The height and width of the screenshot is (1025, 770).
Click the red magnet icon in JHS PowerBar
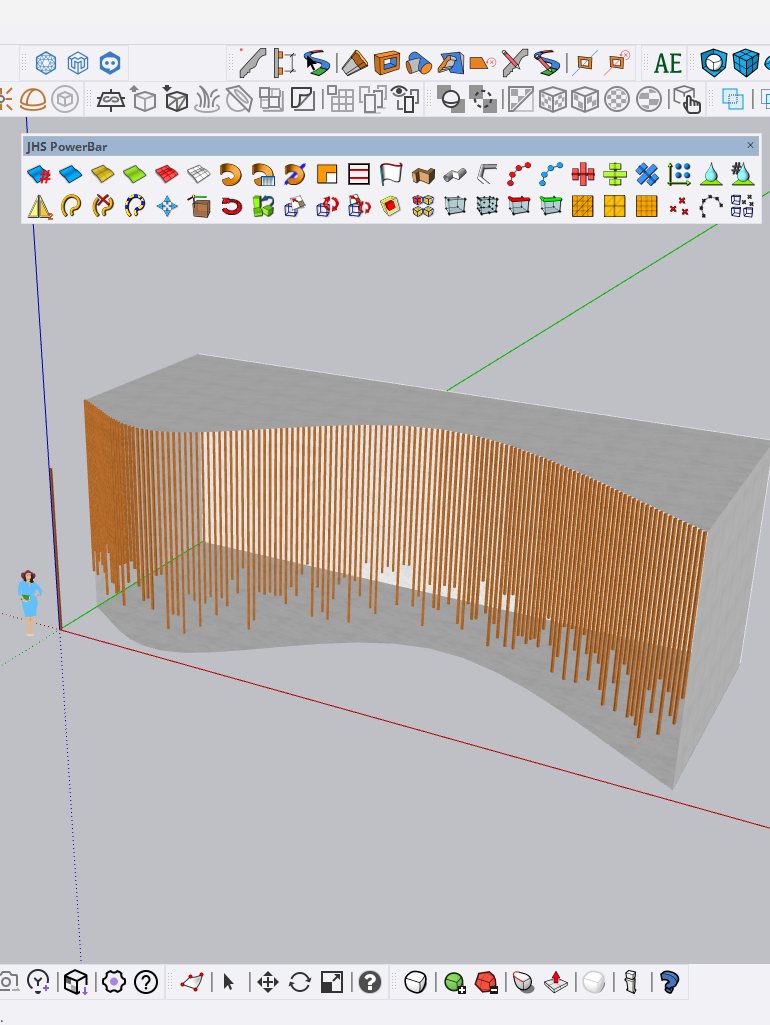(231, 207)
